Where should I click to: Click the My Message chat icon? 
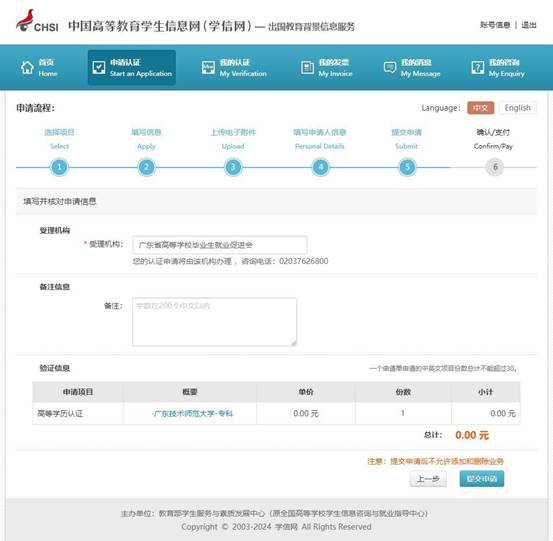click(390, 67)
